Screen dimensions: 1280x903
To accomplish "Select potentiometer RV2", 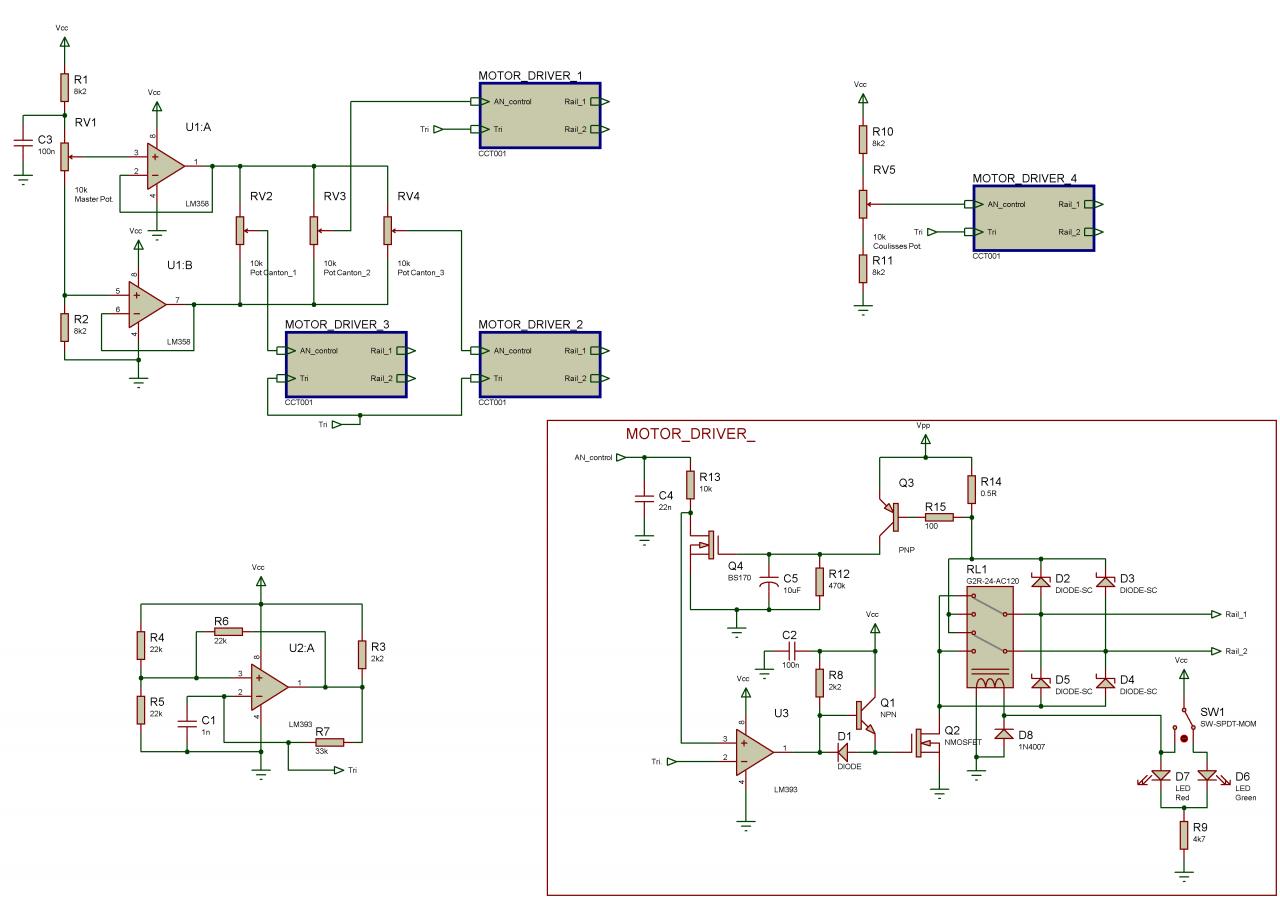I will pos(240,231).
